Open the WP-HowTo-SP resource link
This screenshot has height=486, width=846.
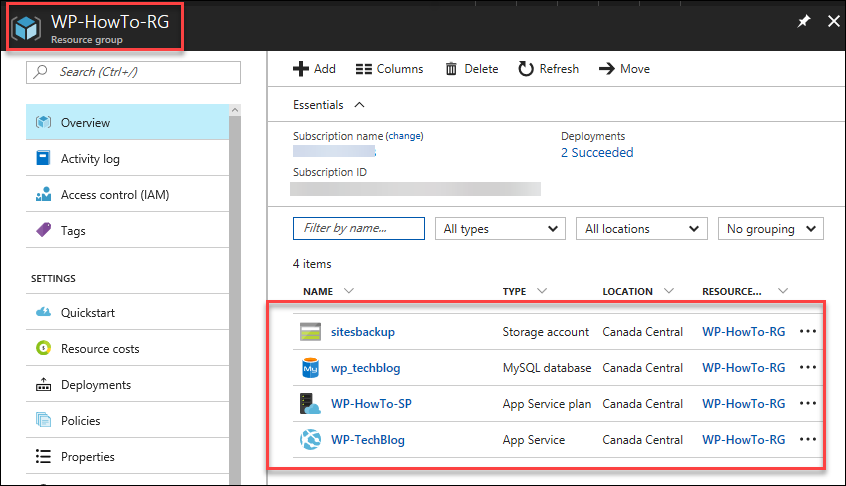(371, 403)
